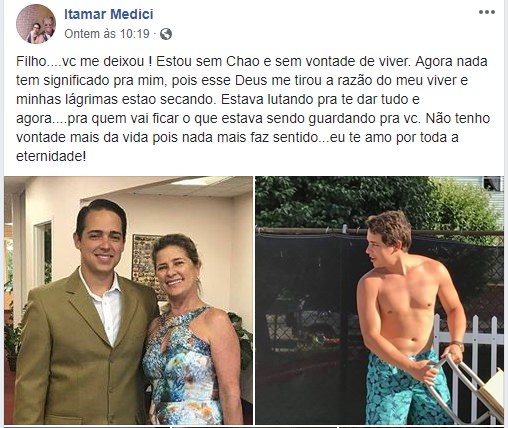
Task: Open the photo of the couple indoors
Action: click(x=128, y=300)
